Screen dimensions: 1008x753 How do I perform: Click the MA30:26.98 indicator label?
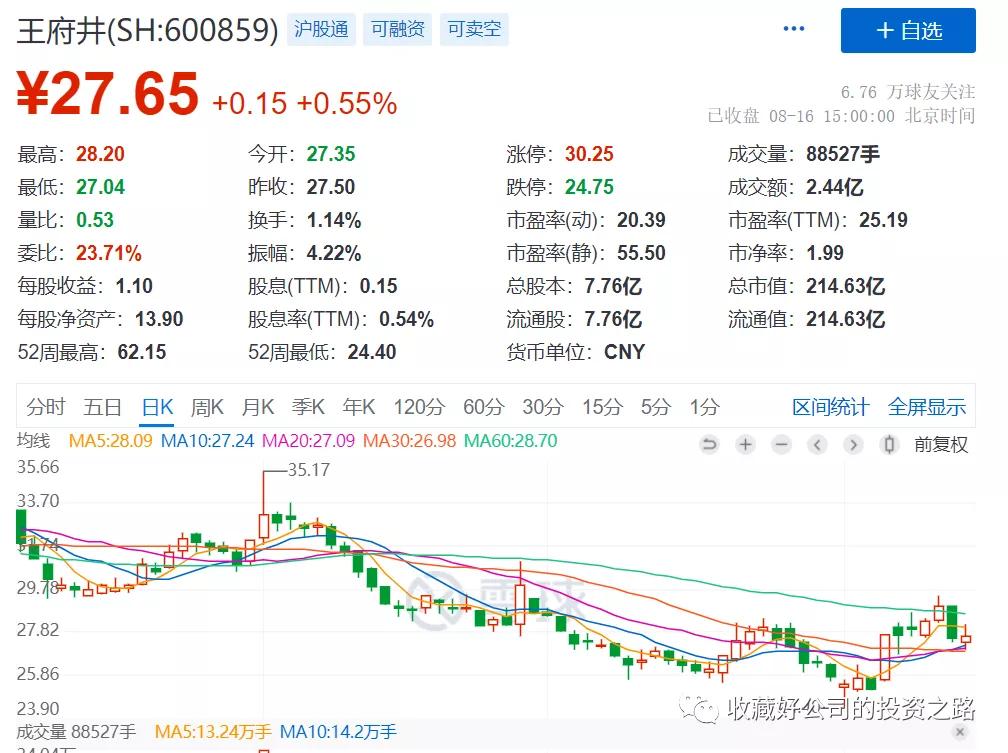click(410, 441)
